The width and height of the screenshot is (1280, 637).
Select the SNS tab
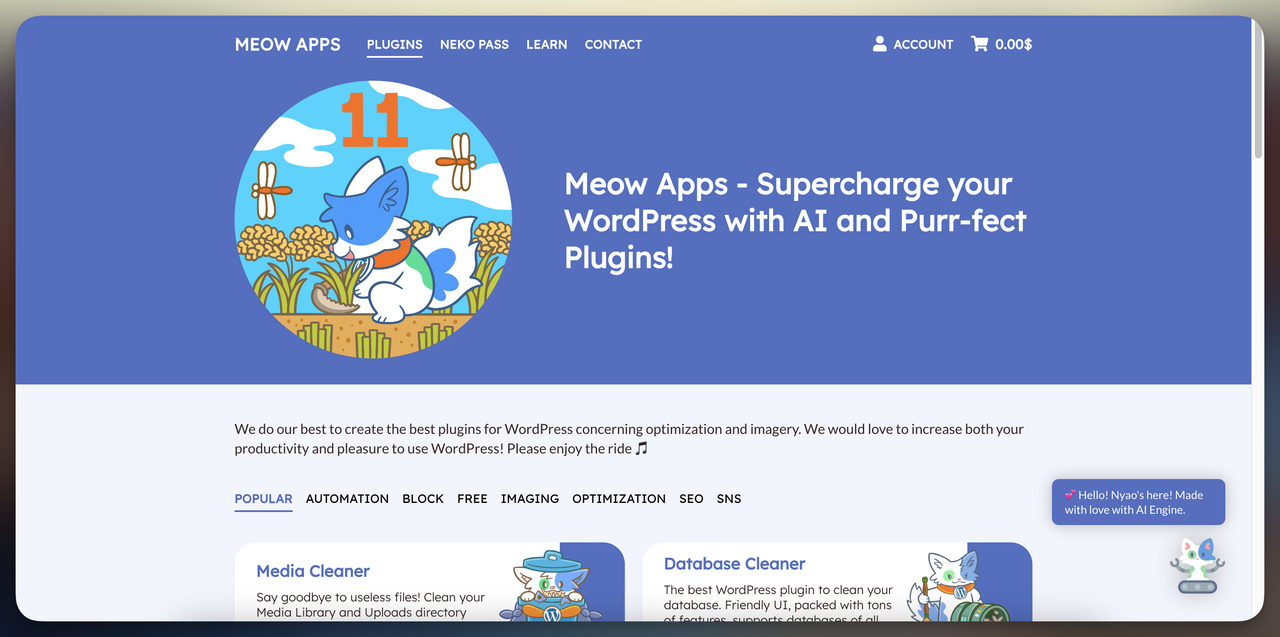pos(729,498)
